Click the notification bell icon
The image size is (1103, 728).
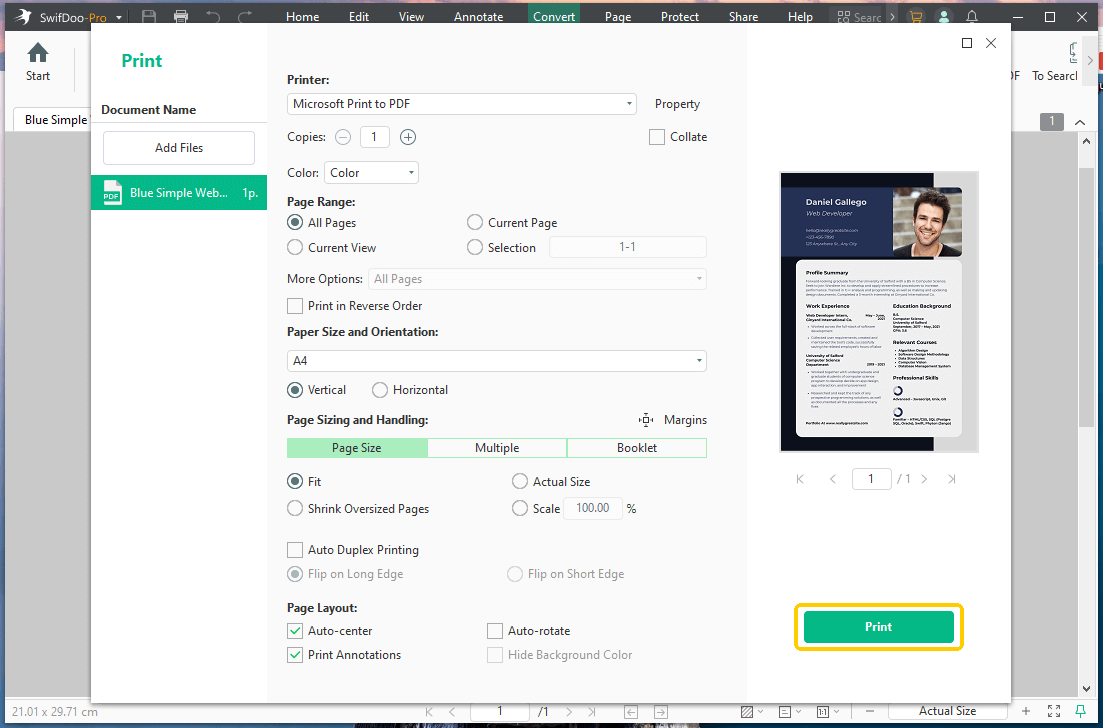point(971,15)
